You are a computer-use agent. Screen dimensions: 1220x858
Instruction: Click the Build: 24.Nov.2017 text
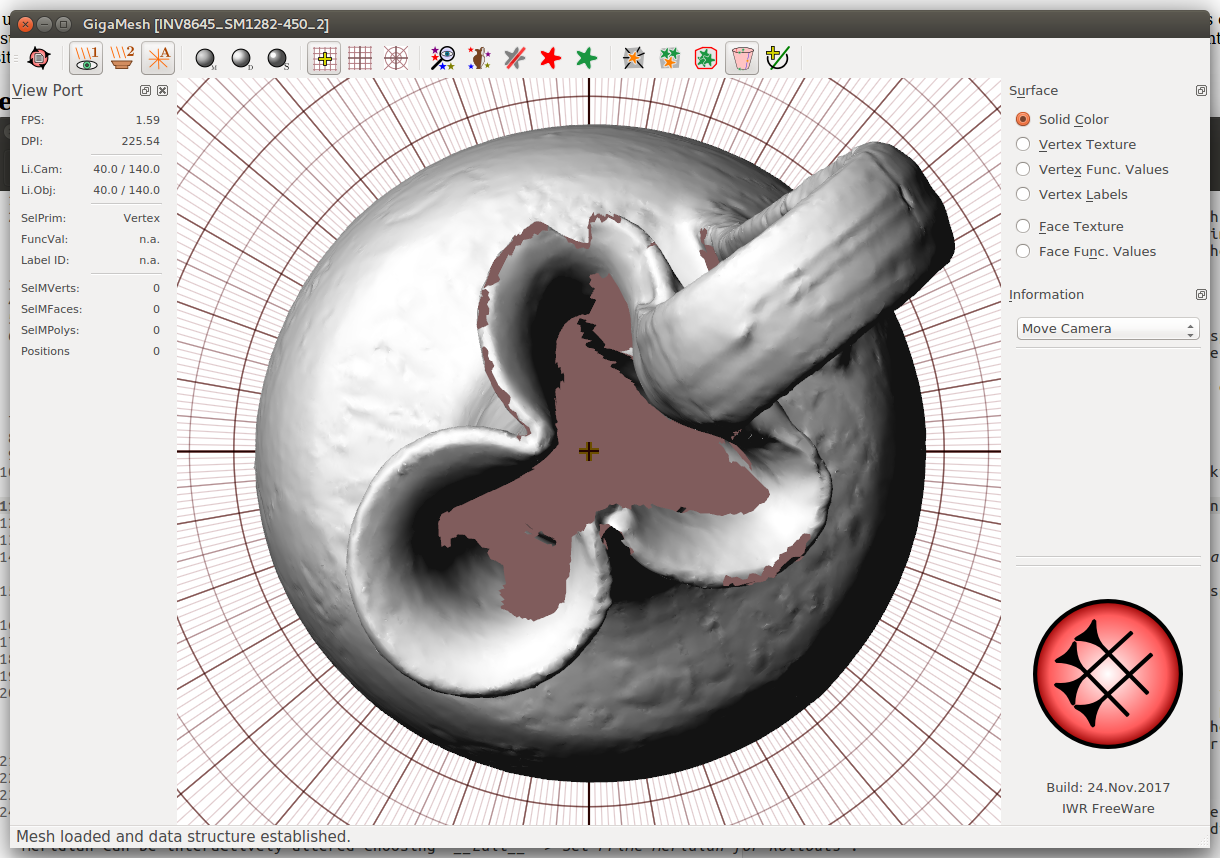[1108, 787]
